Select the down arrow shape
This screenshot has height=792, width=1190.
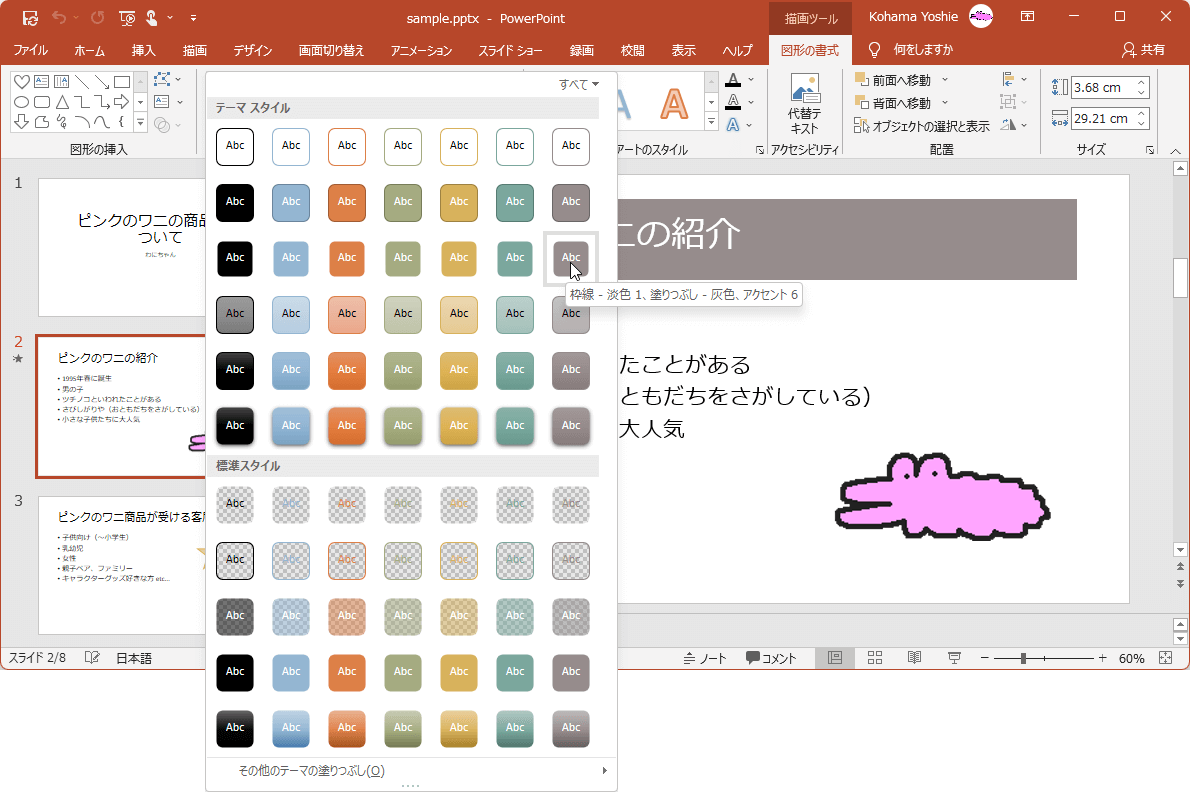point(21,121)
